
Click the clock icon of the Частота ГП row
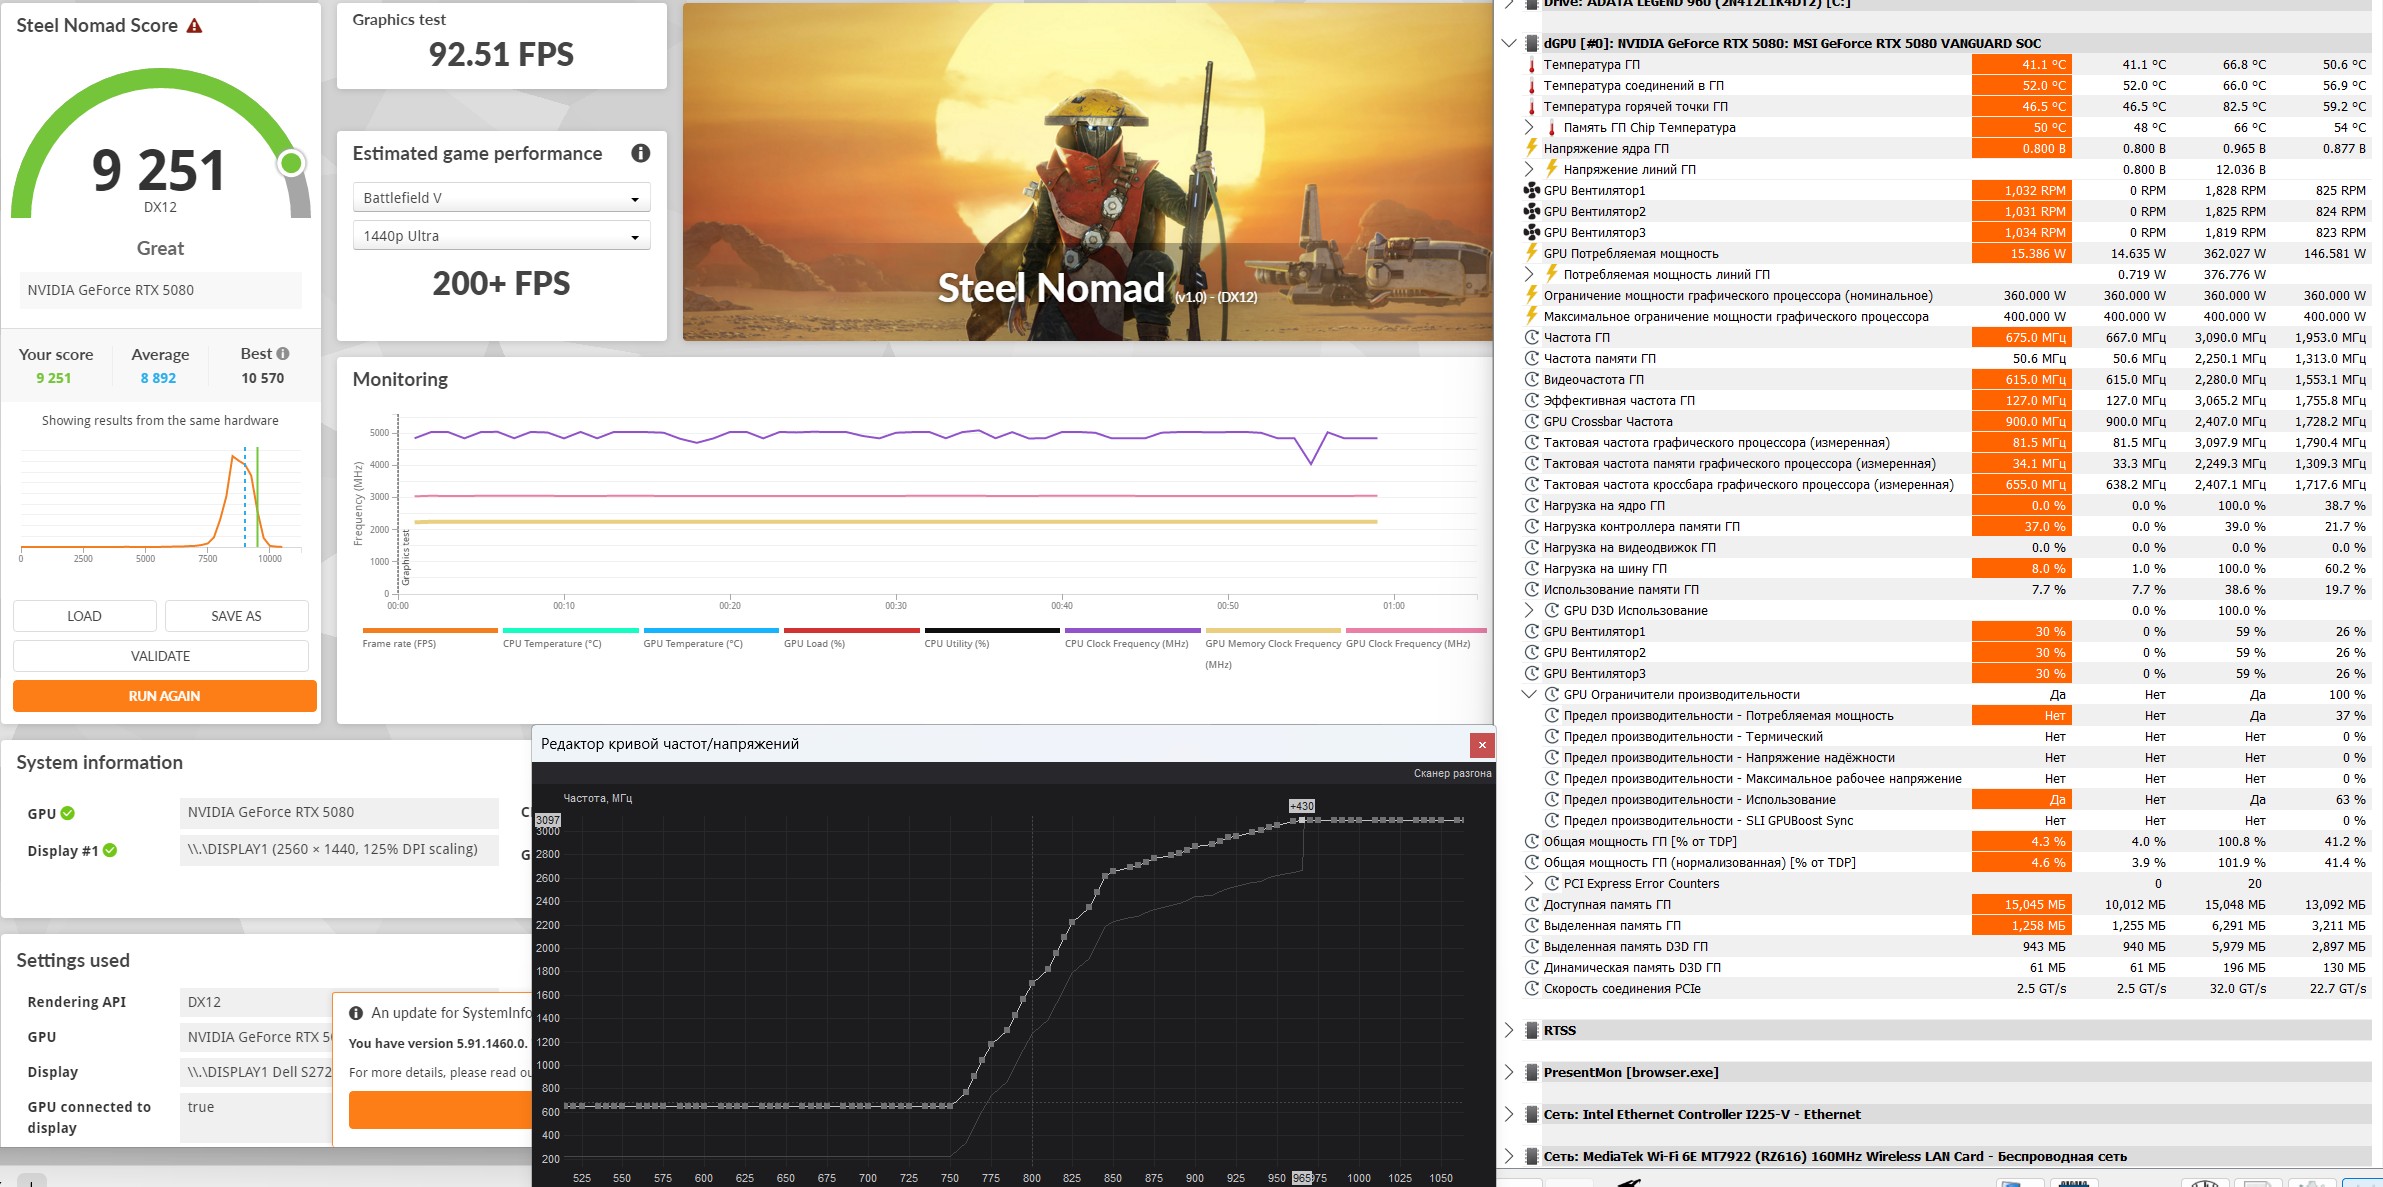click(x=1531, y=338)
